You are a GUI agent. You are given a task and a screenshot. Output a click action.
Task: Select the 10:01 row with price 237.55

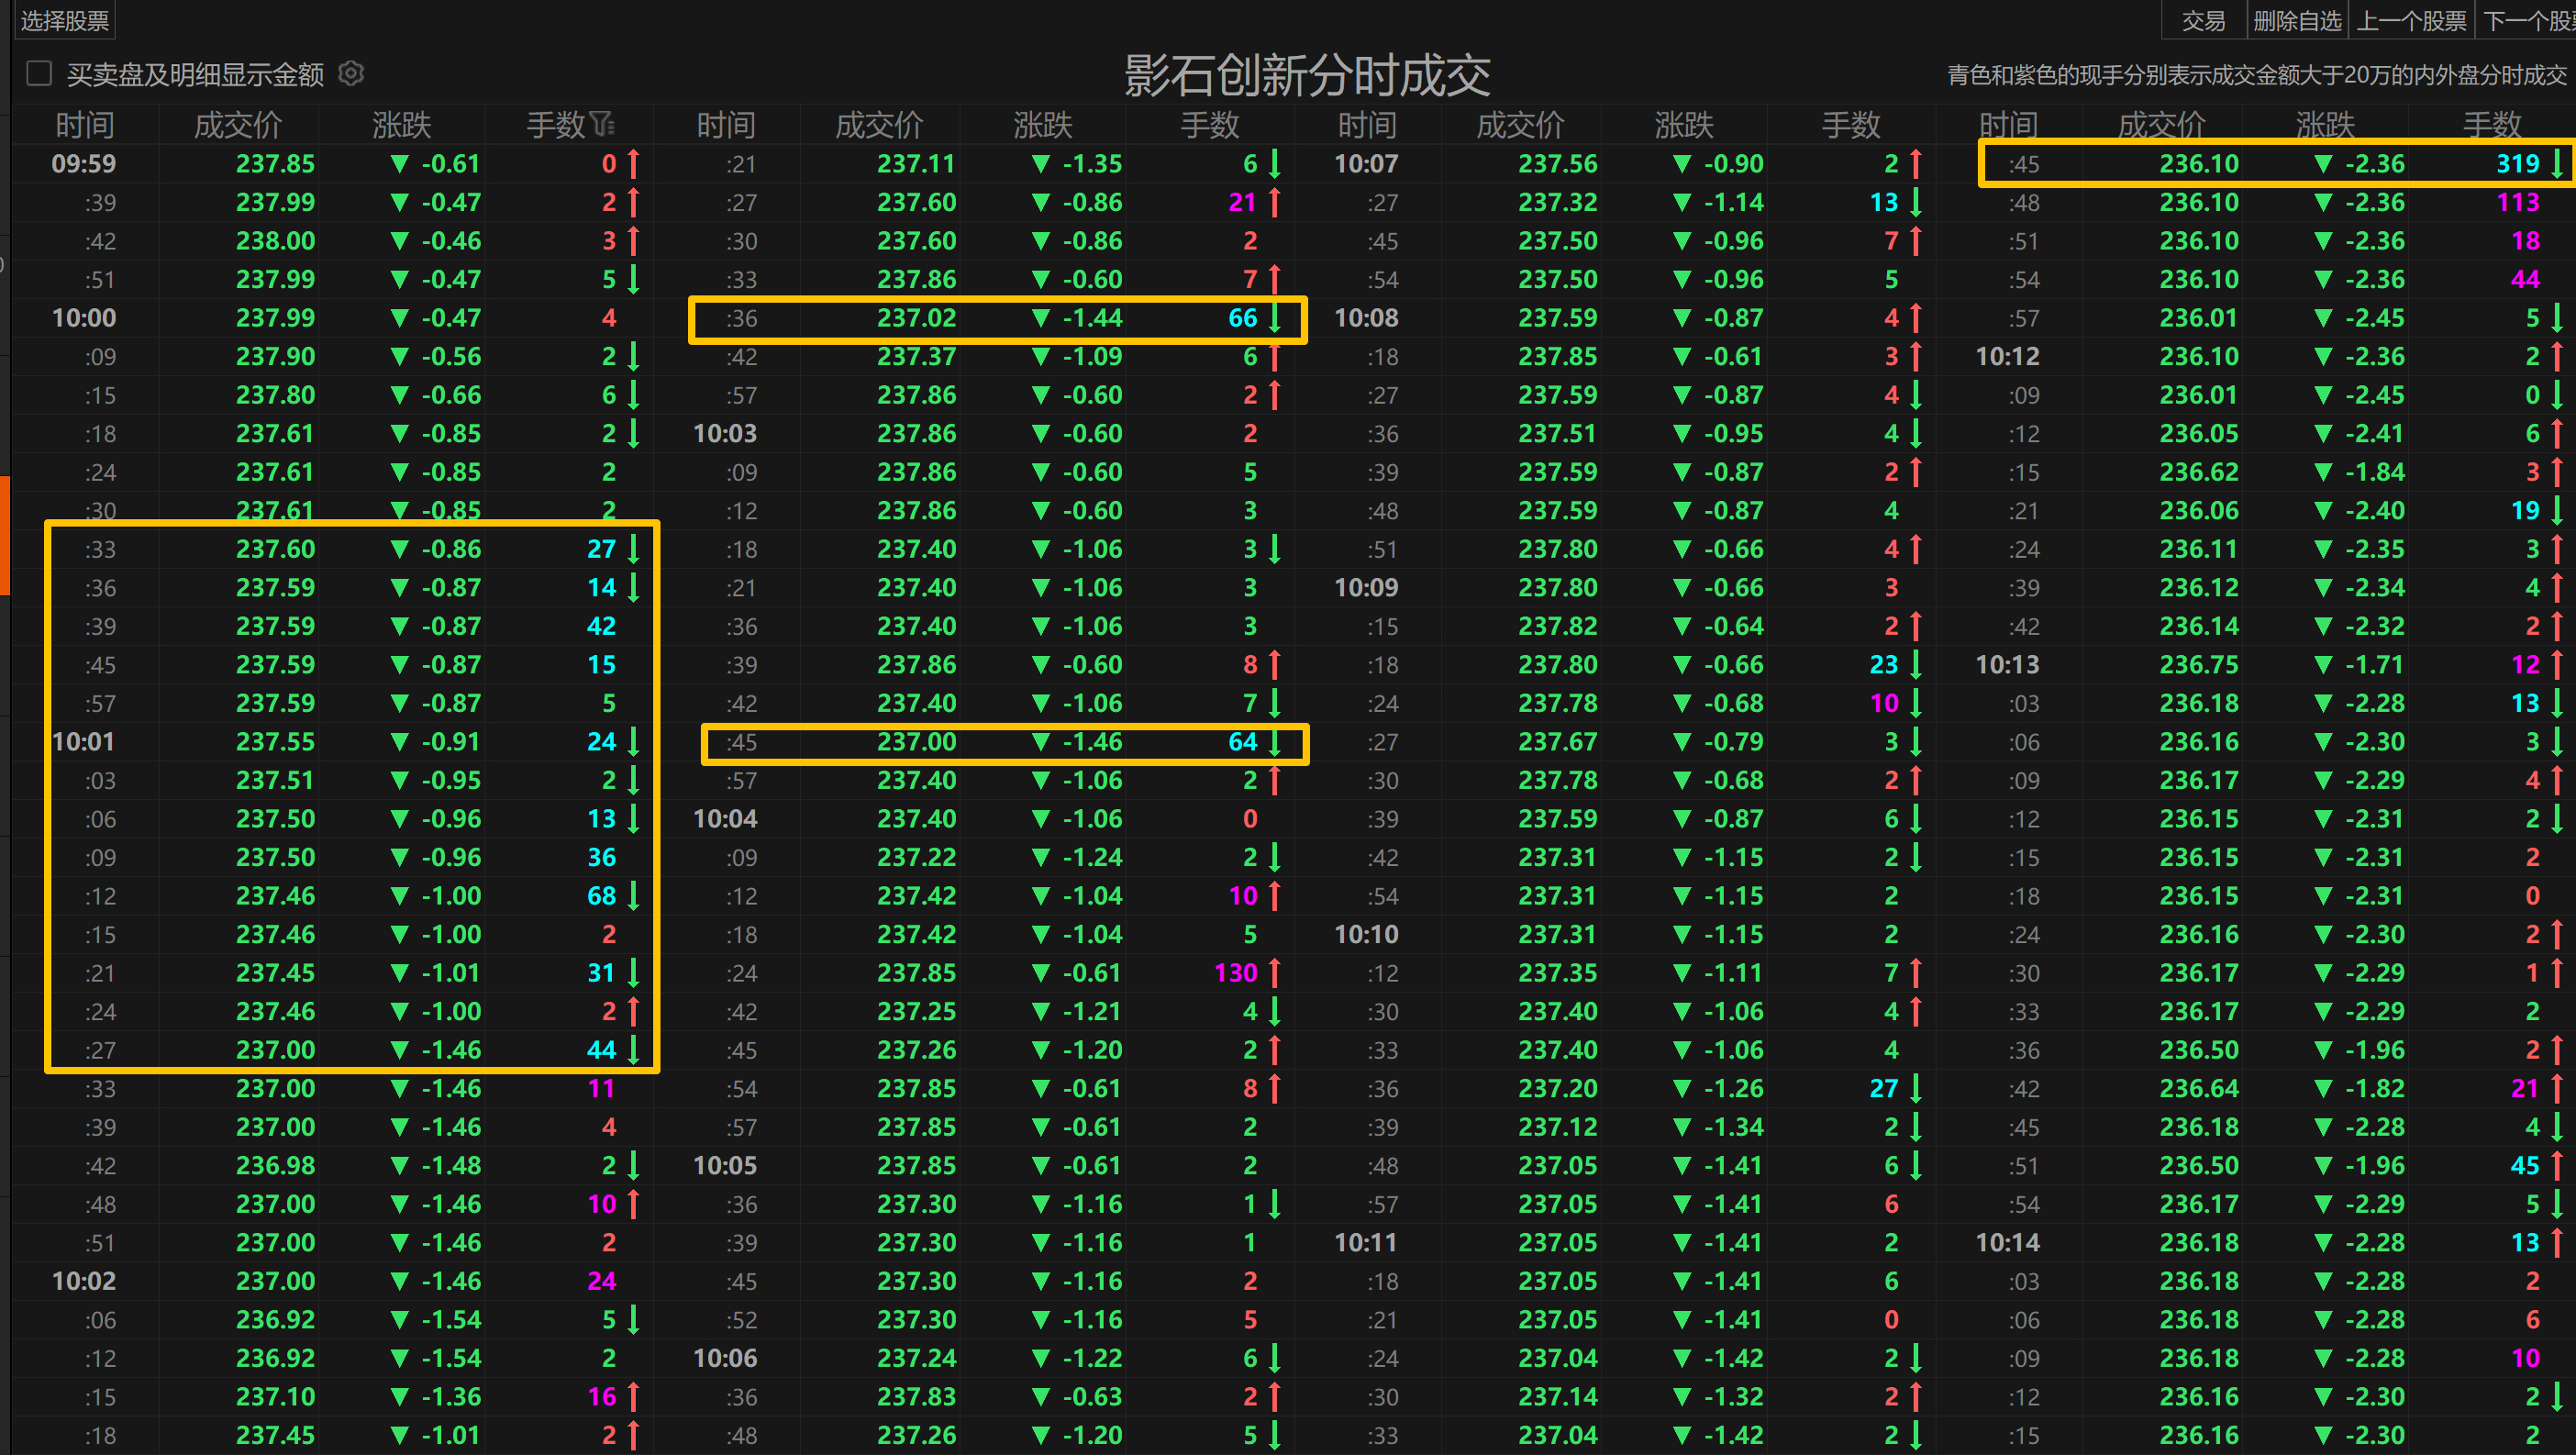pos(275,742)
